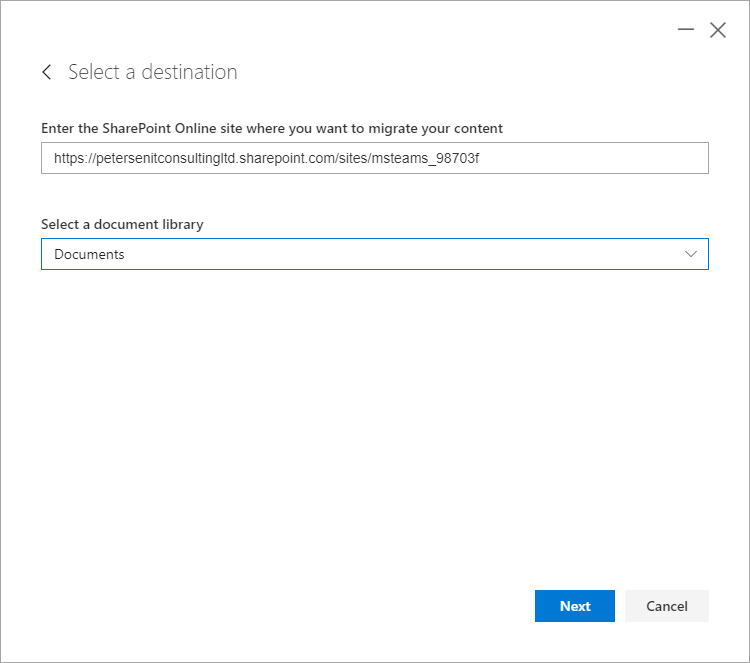750x663 pixels.
Task: Click the 'https://' beginning of the site address
Action: coord(75,158)
